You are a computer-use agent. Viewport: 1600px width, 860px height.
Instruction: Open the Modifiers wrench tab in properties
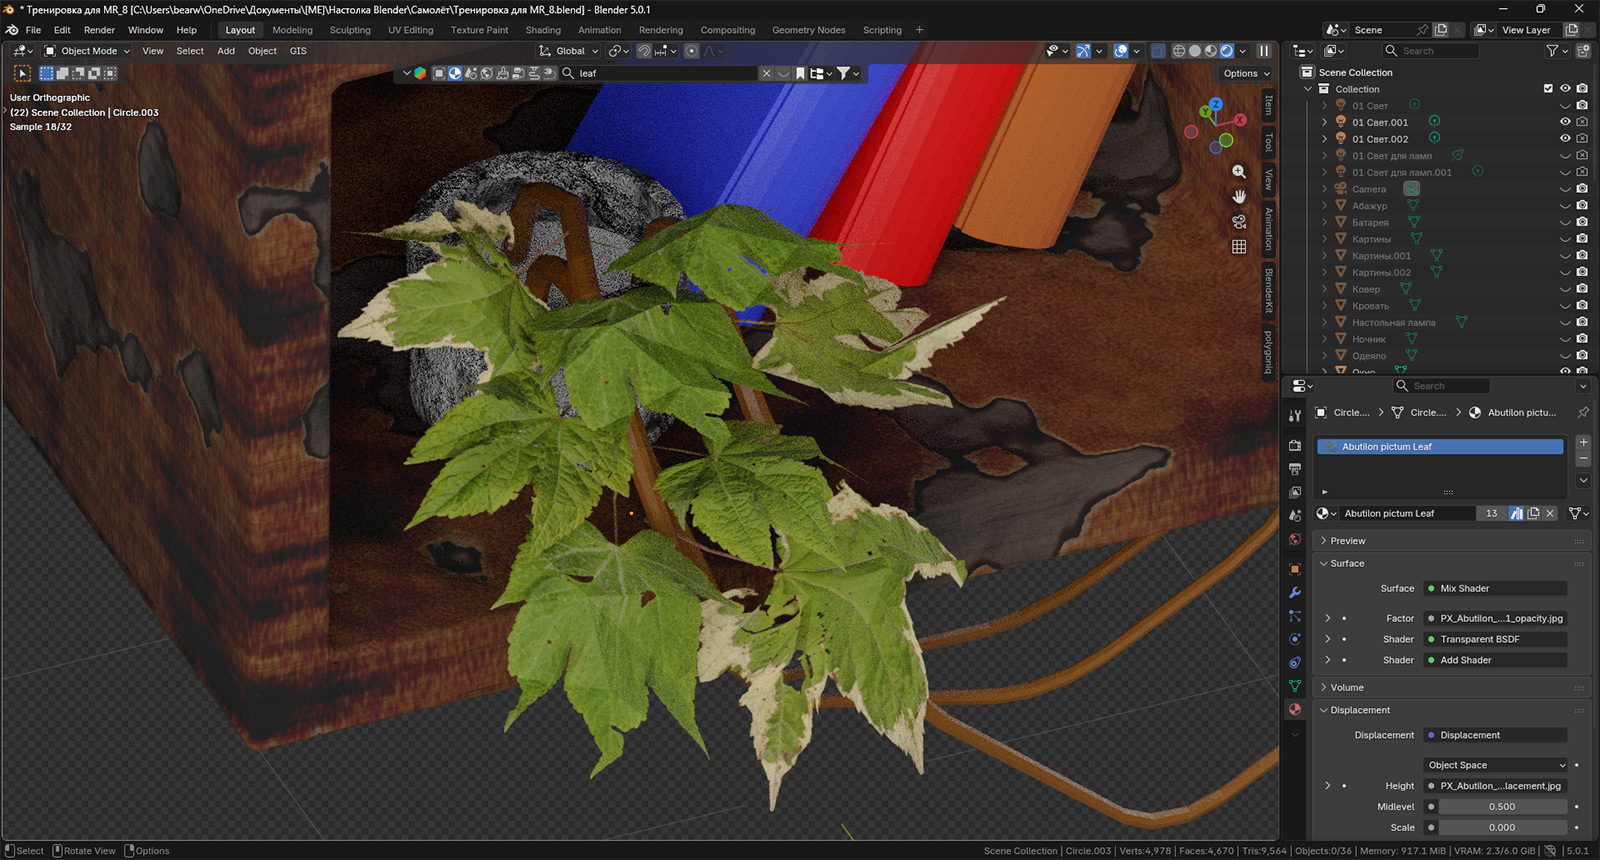coord(1295,593)
